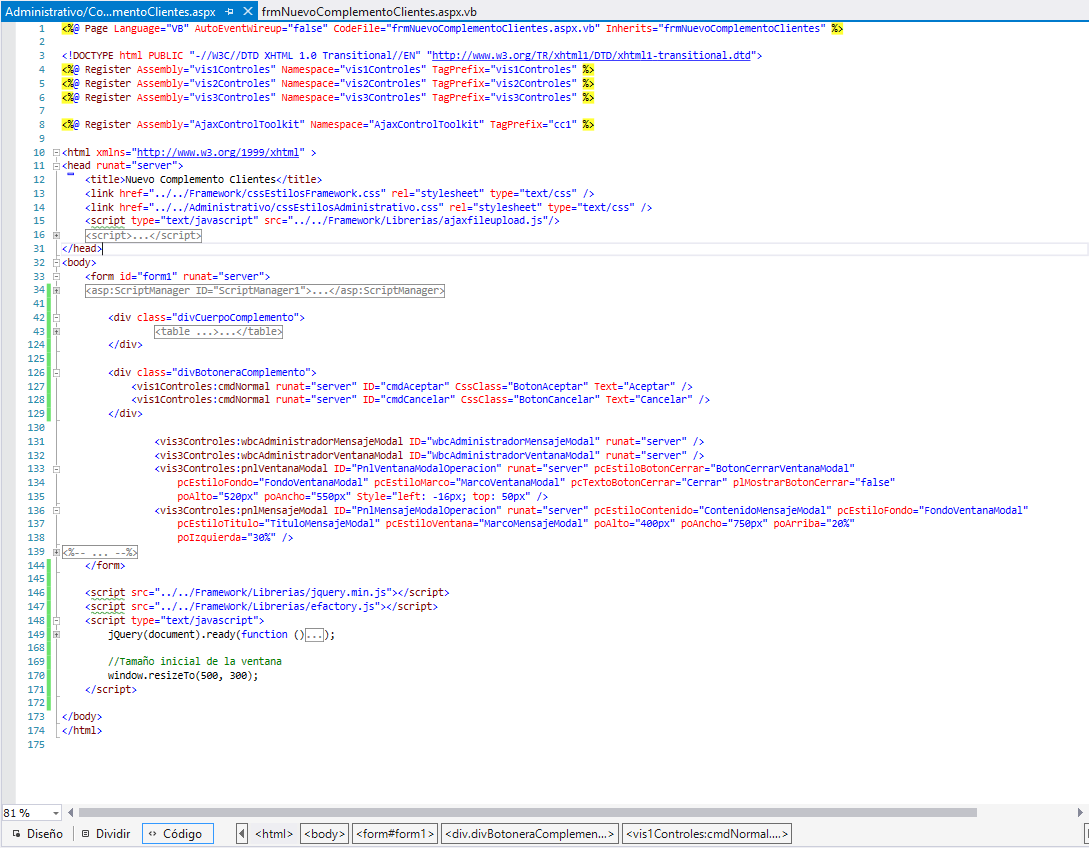Click the Dividir split view button
The height and width of the screenshot is (848, 1089).
click(x=105, y=833)
